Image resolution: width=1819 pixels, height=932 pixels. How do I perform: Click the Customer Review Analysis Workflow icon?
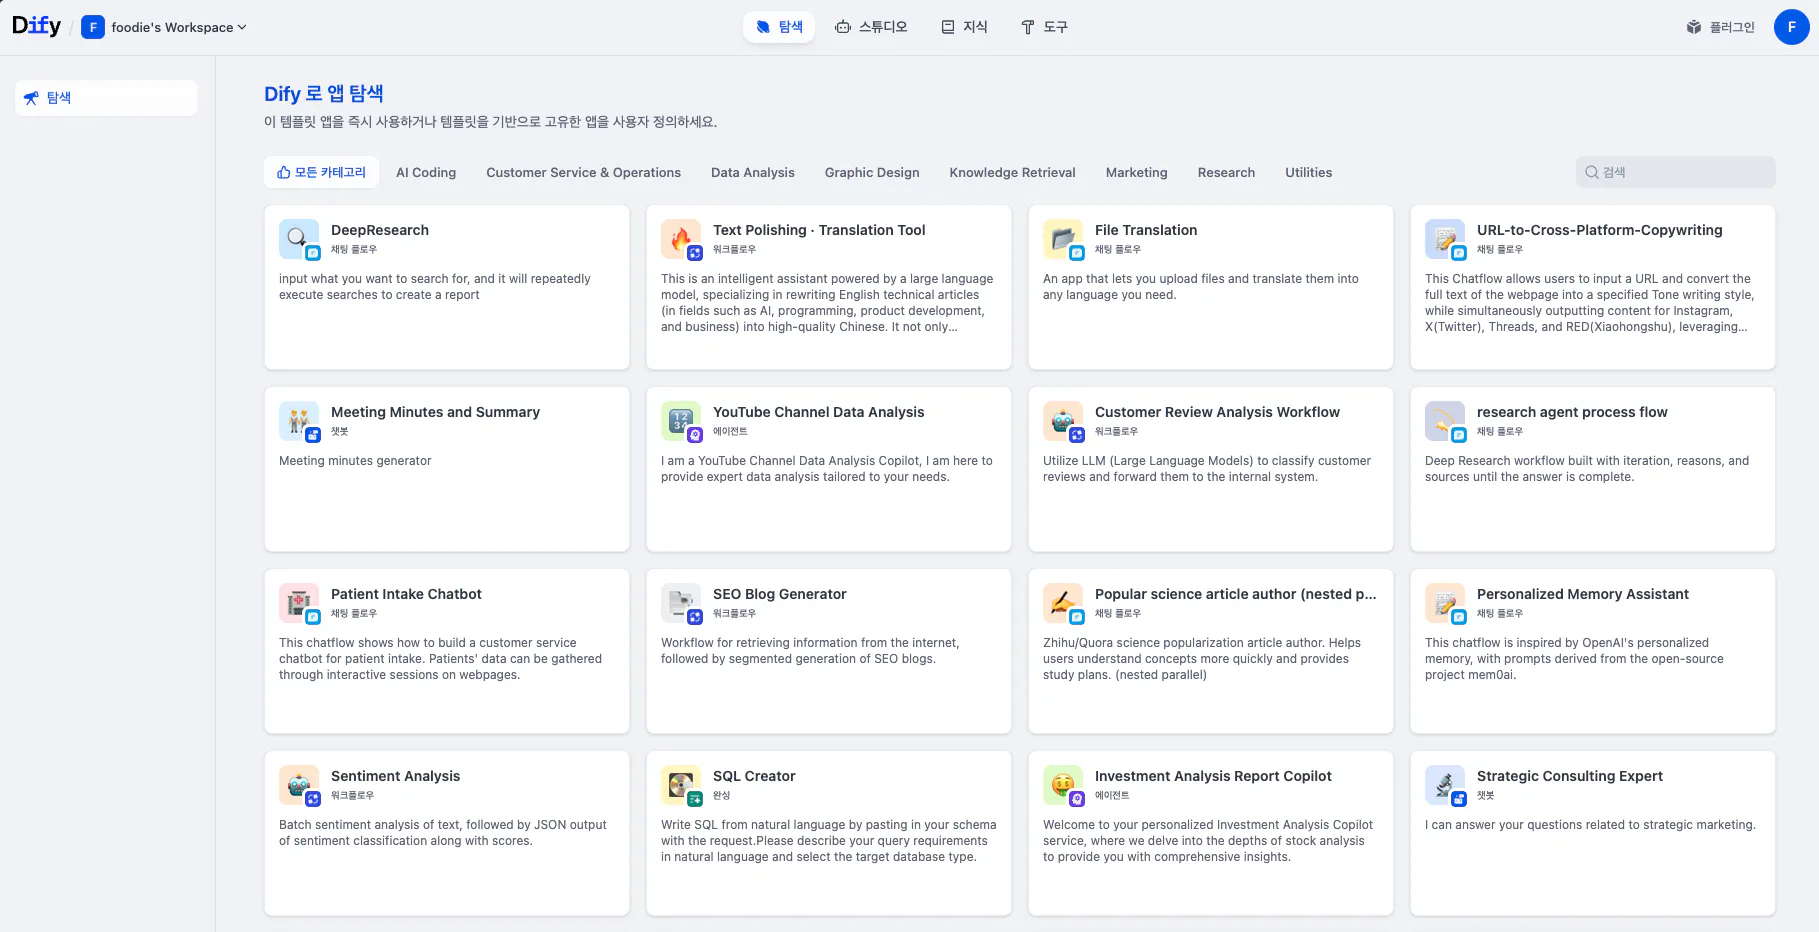pyautogui.click(x=1063, y=421)
